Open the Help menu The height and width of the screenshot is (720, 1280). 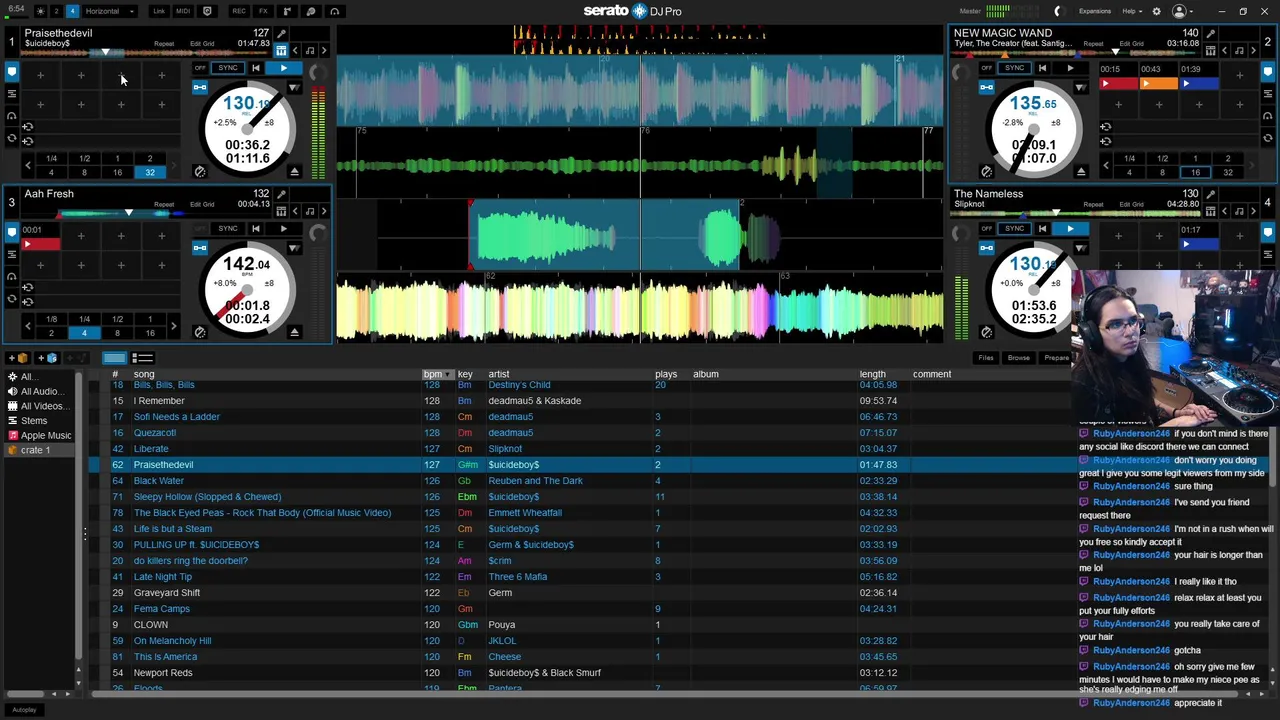point(1132,11)
